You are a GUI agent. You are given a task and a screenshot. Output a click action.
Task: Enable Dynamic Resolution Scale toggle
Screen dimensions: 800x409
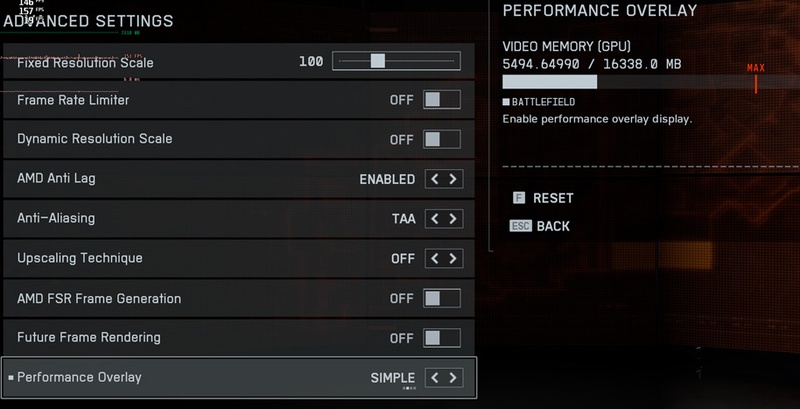click(x=442, y=139)
